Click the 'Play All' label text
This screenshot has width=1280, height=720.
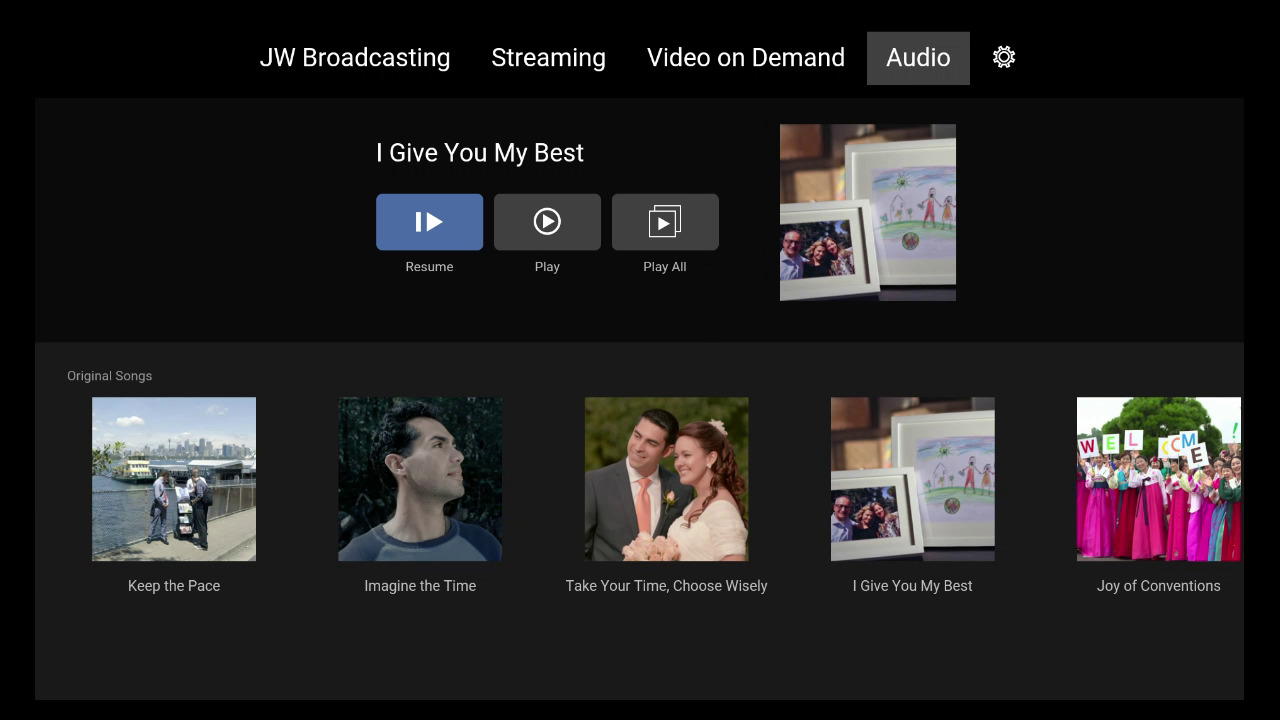[x=665, y=267]
